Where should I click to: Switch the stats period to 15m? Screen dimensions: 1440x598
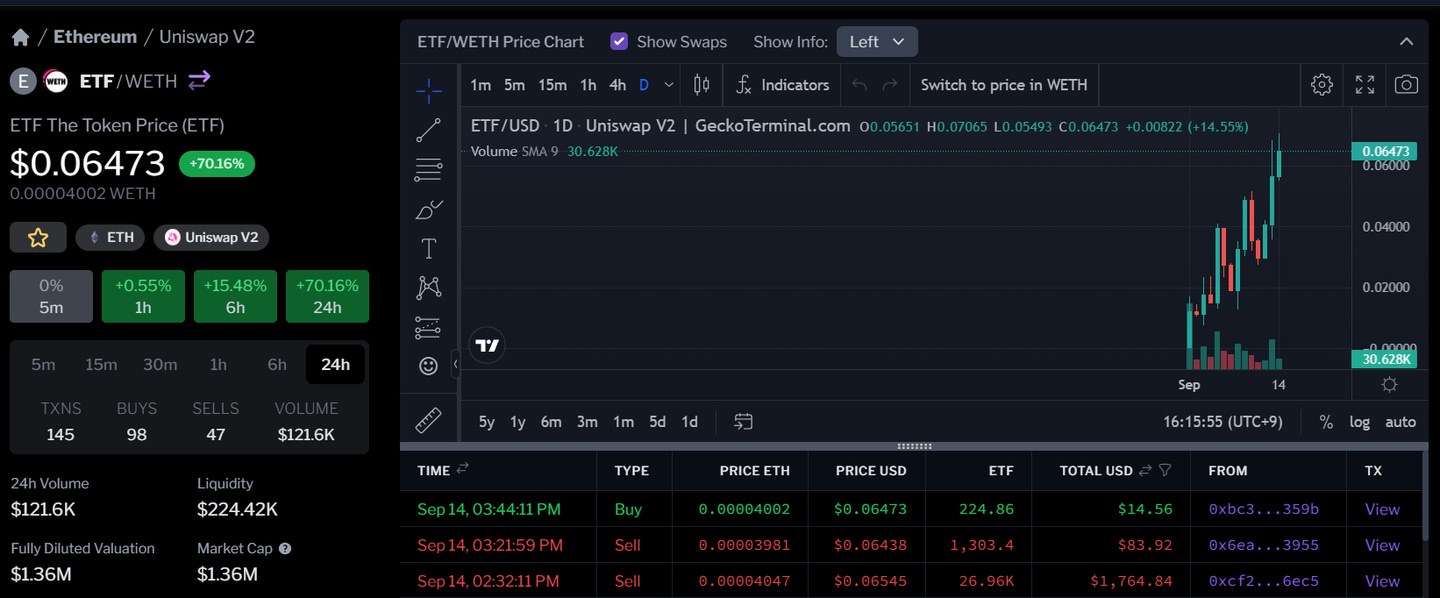click(x=101, y=364)
